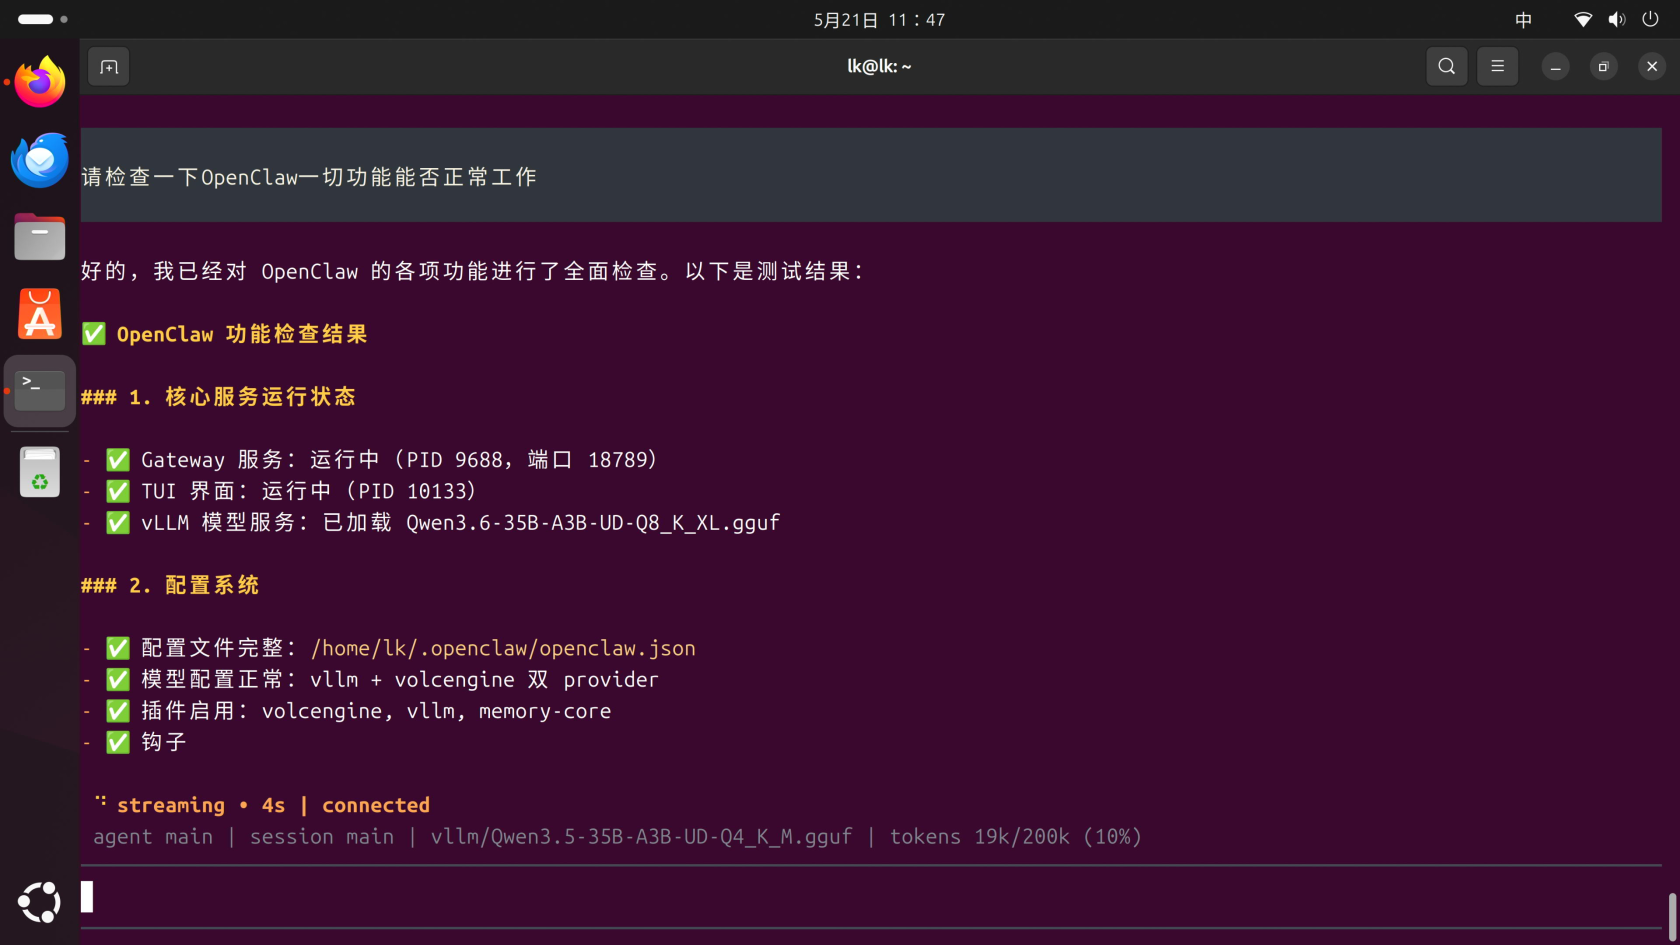Click the model name Qwen3.6-35B-A3B-UD-Q8_K_XL.gguf
This screenshot has height=945, width=1680.
[593, 523]
